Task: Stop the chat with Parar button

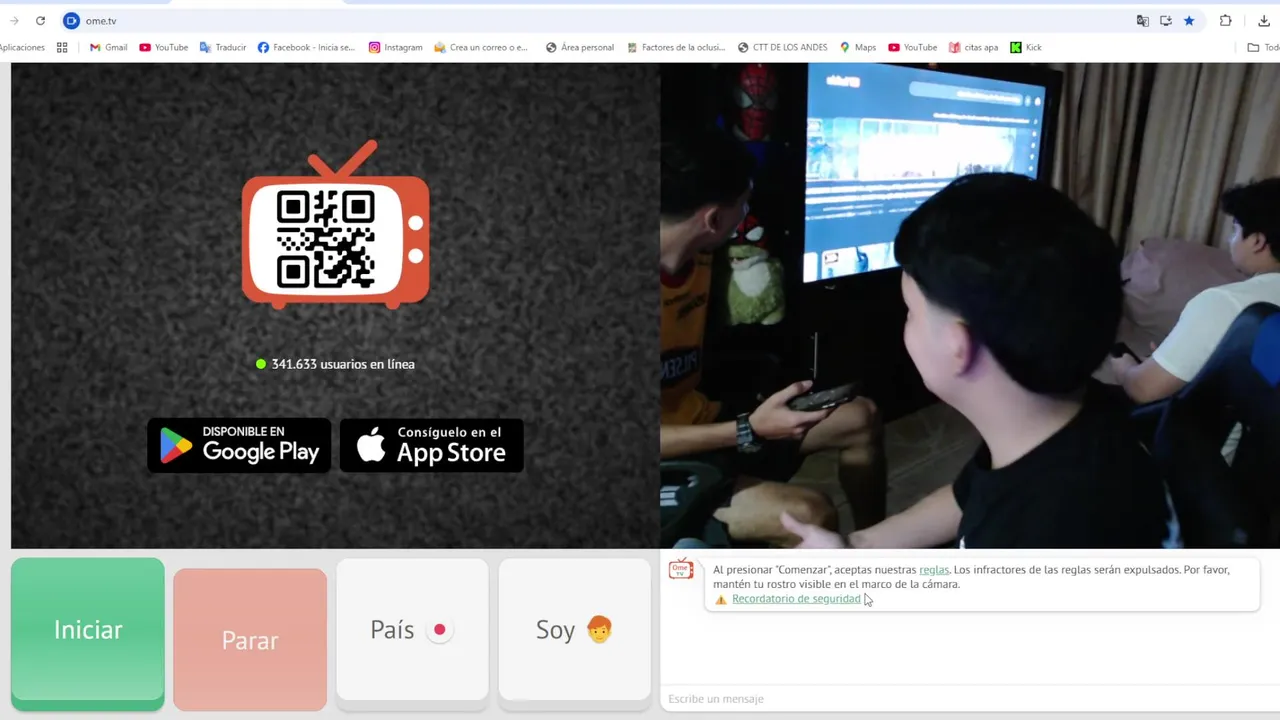Action: [250, 639]
